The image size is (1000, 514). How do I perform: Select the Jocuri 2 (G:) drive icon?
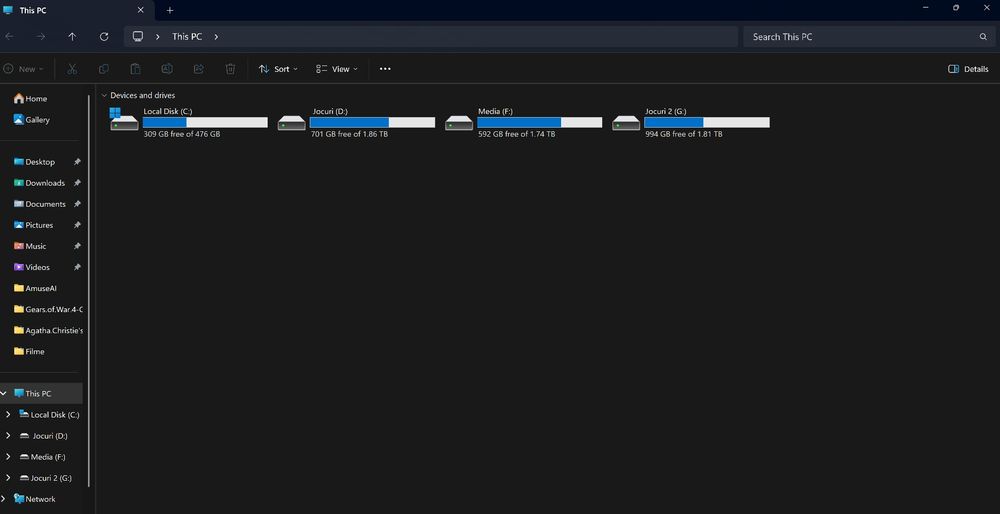tap(626, 122)
